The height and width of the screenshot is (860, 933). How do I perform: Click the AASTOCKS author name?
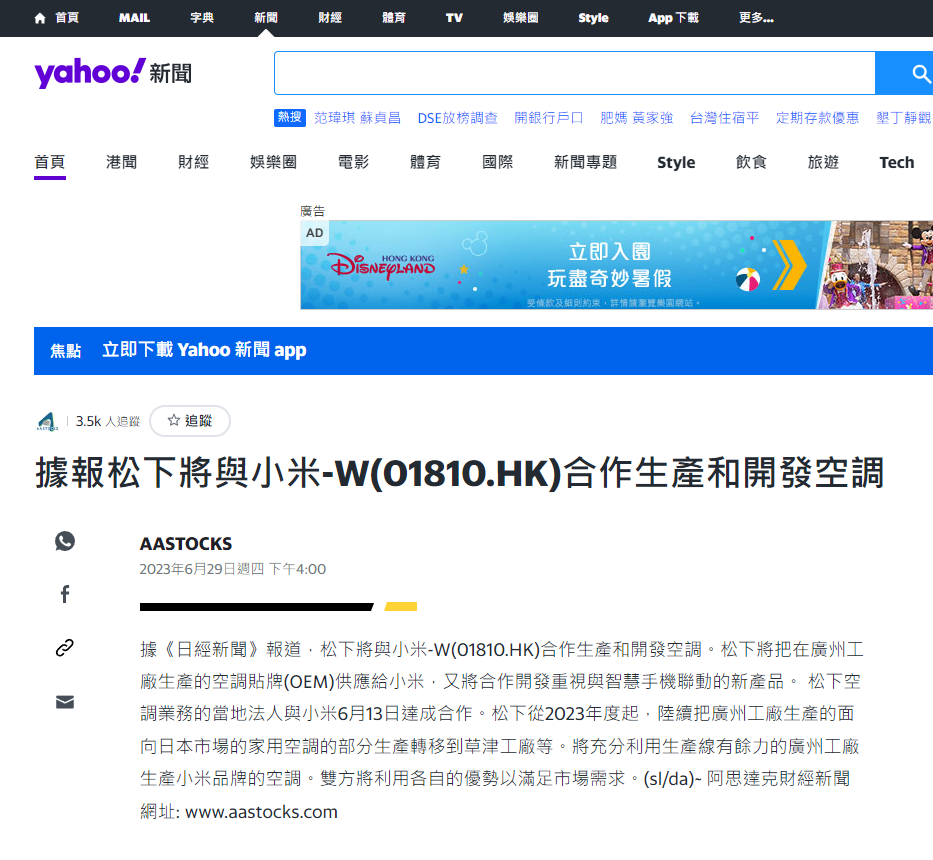click(x=186, y=543)
